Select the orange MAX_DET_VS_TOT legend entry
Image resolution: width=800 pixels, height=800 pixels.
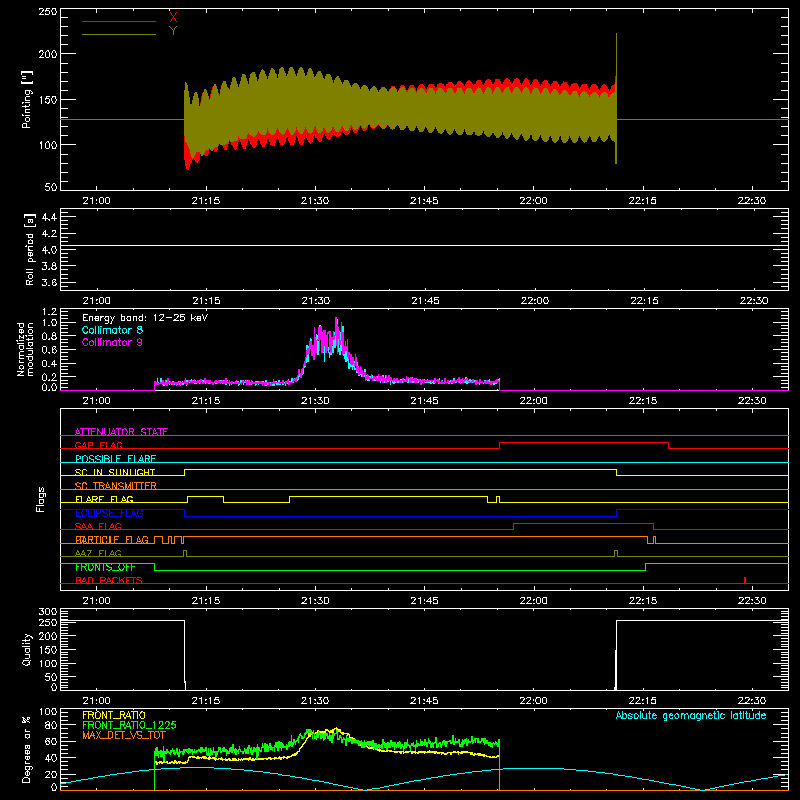tap(124, 735)
